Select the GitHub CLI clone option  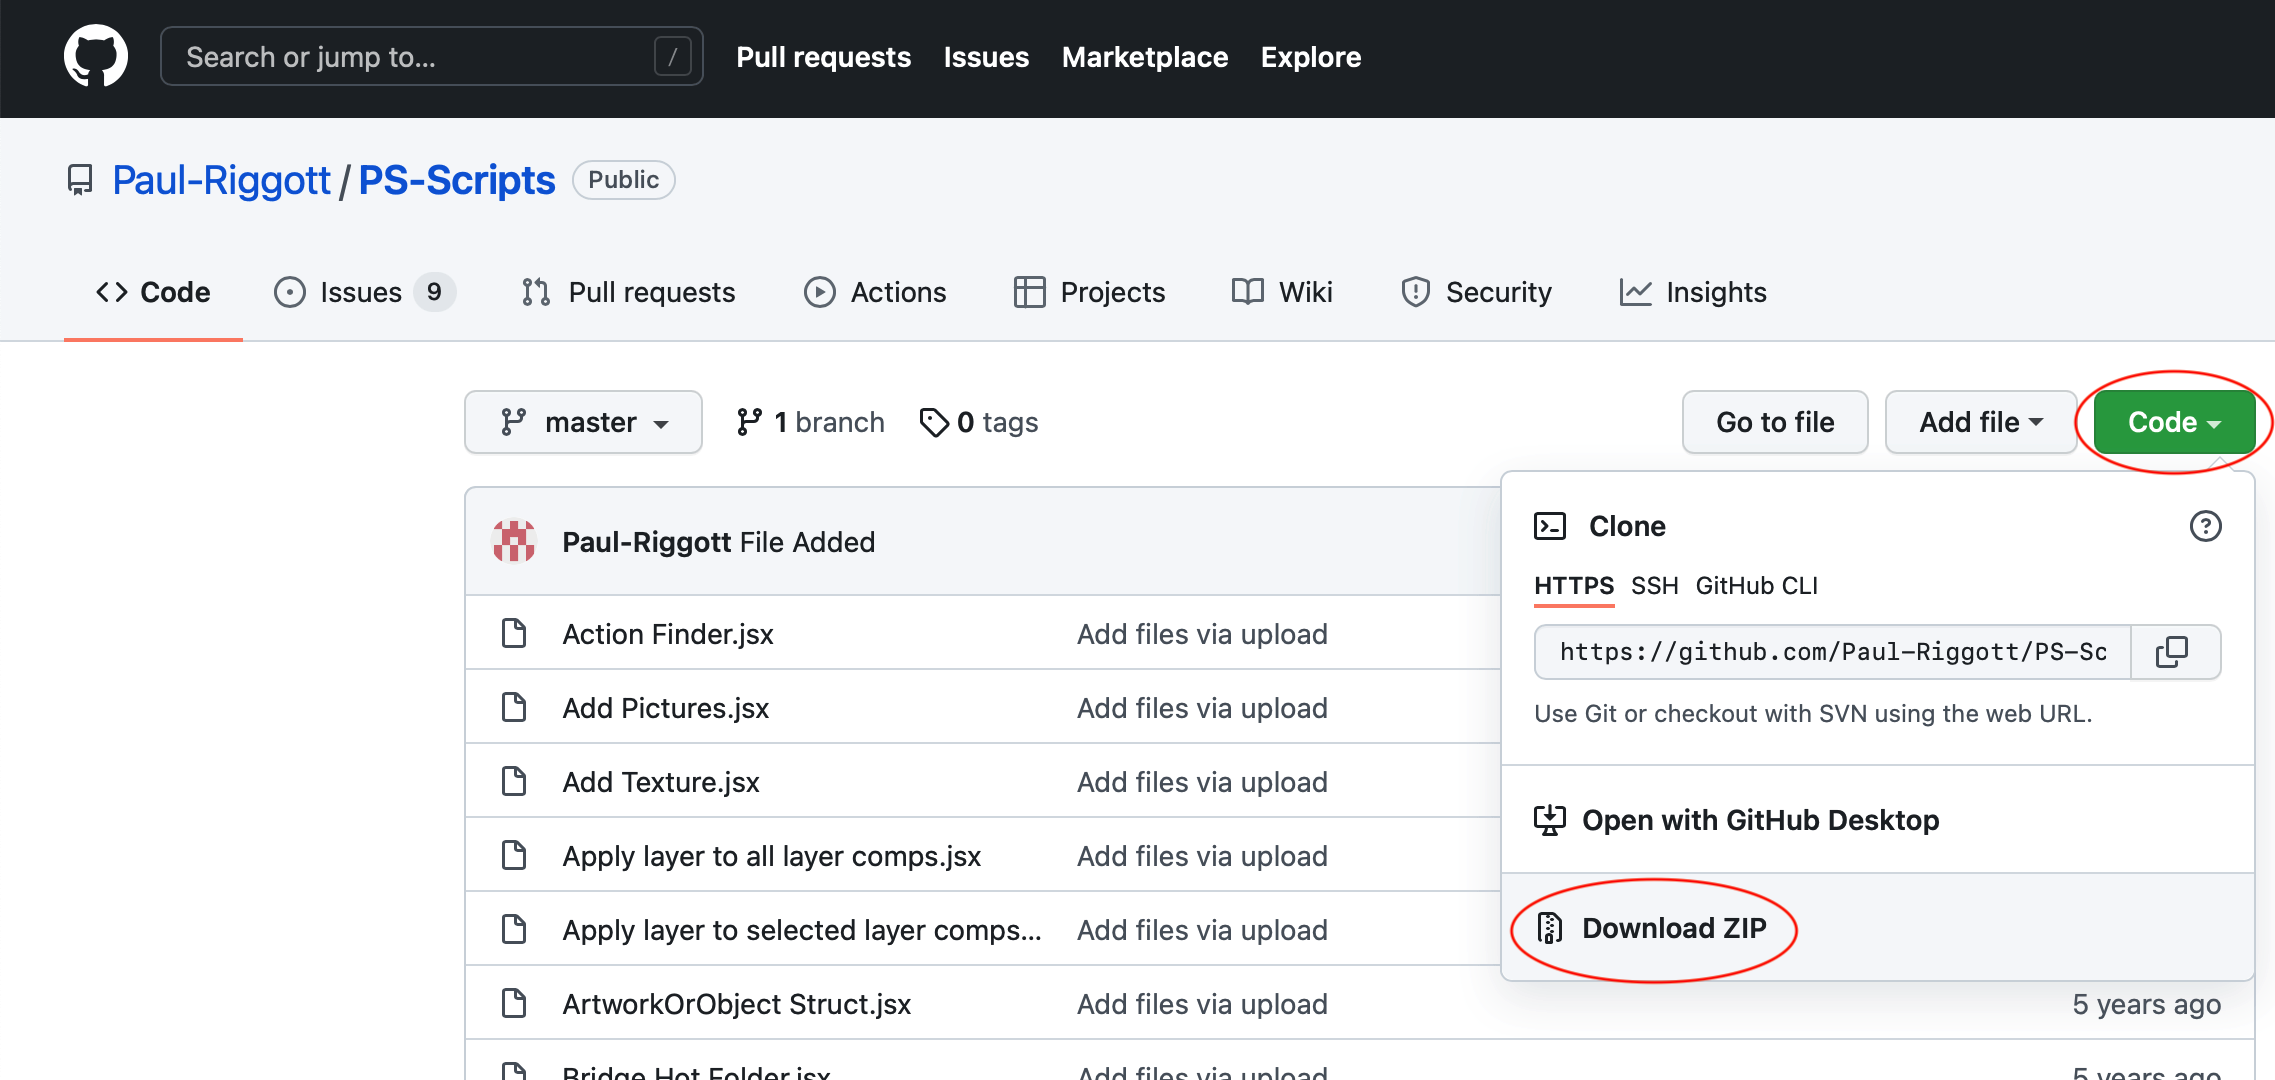pyautogui.click(x=1756, y=586)
